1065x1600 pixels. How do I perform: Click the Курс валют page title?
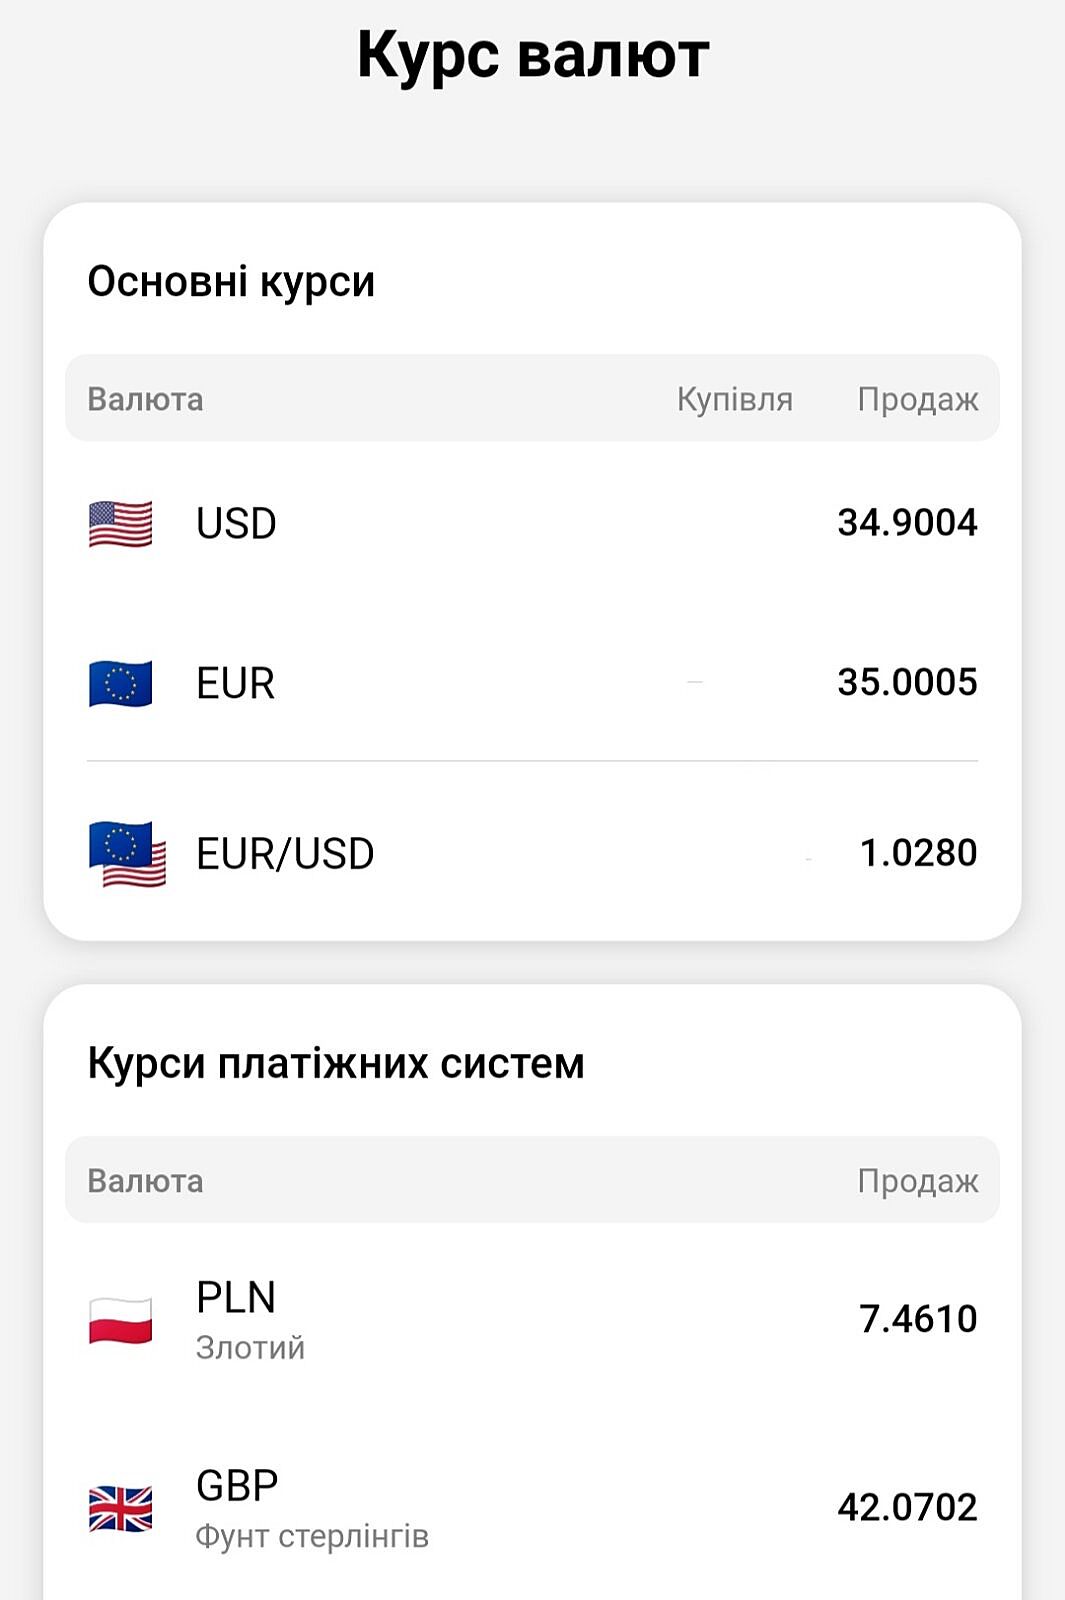(x=533, y=55)
